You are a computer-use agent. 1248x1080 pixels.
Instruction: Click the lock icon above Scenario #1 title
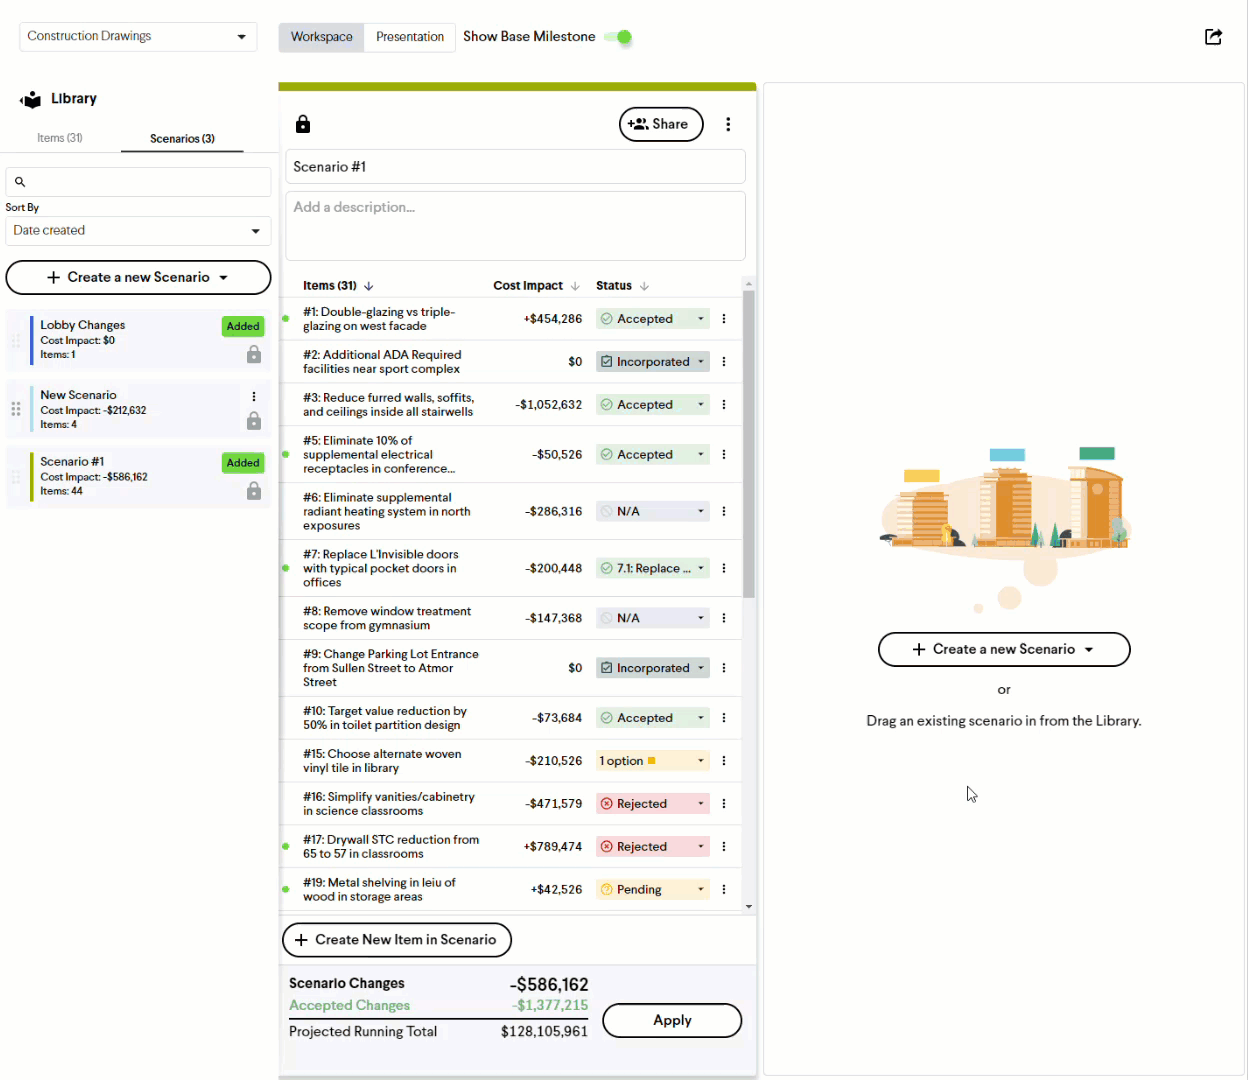click(303, 124)
